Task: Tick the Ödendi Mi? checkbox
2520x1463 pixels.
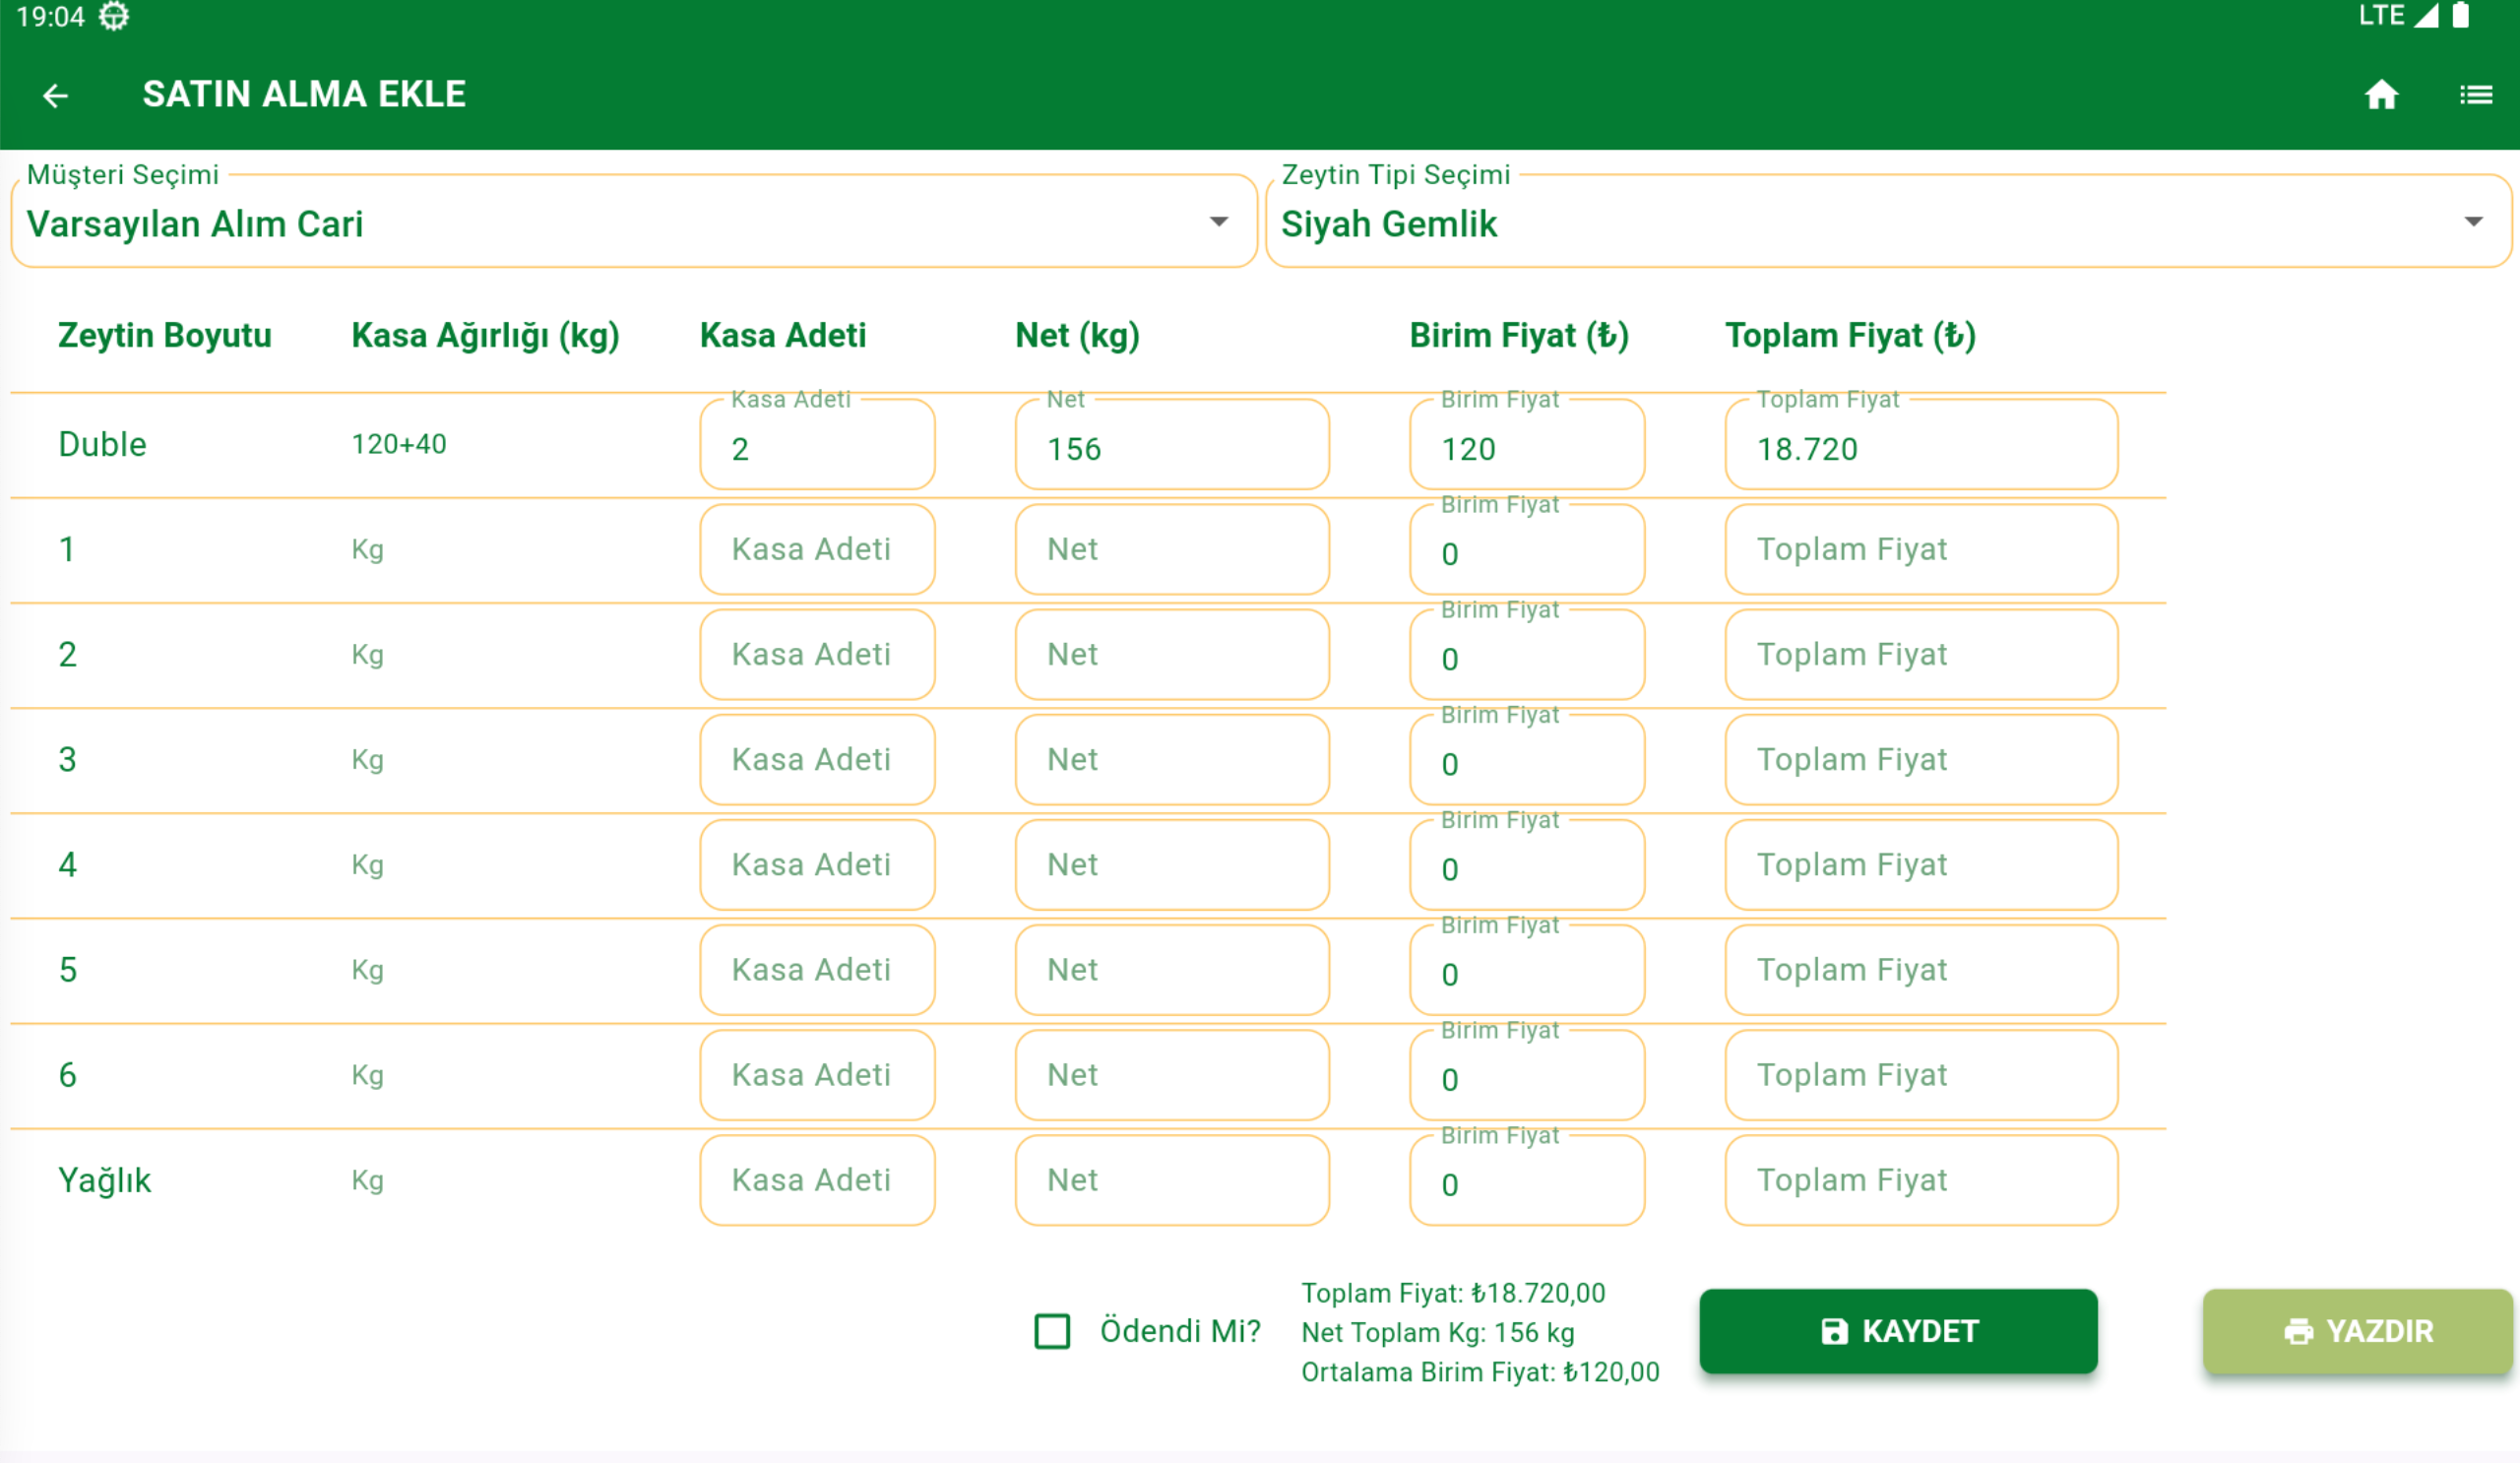Action: (x=1052, y=1331)
